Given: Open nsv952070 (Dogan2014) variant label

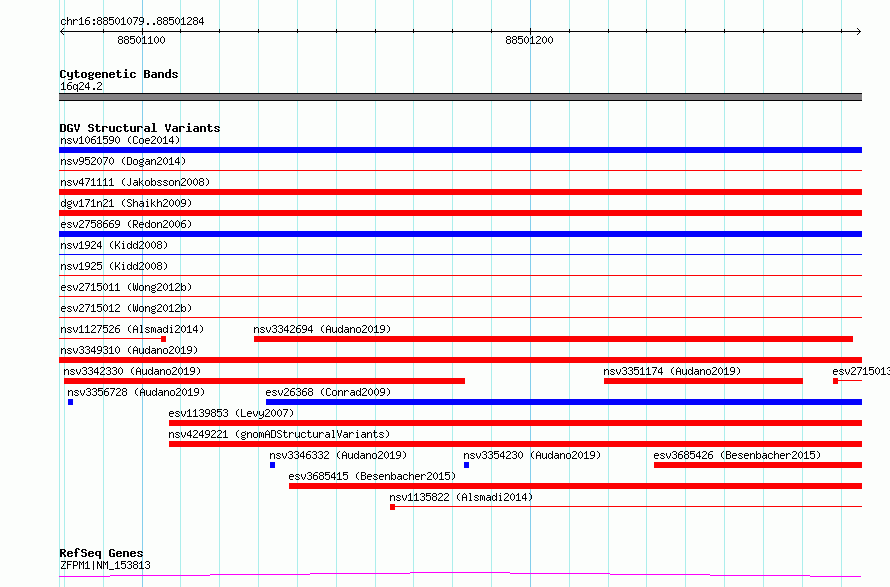Looking at the screenshot, I should (x=123, y=161).
